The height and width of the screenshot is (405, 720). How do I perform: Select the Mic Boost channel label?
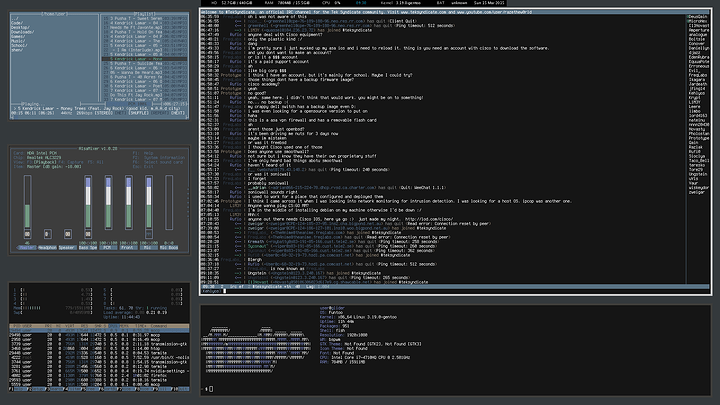169,248
